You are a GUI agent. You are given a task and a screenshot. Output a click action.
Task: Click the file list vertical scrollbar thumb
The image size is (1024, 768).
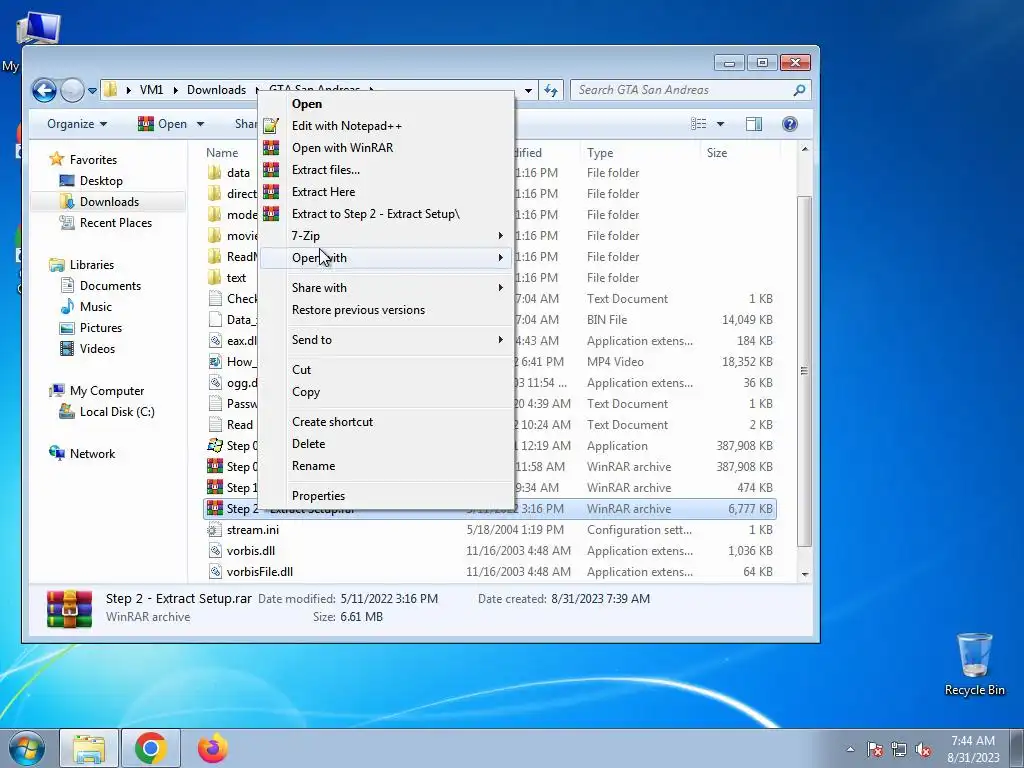tap(805, 371)
